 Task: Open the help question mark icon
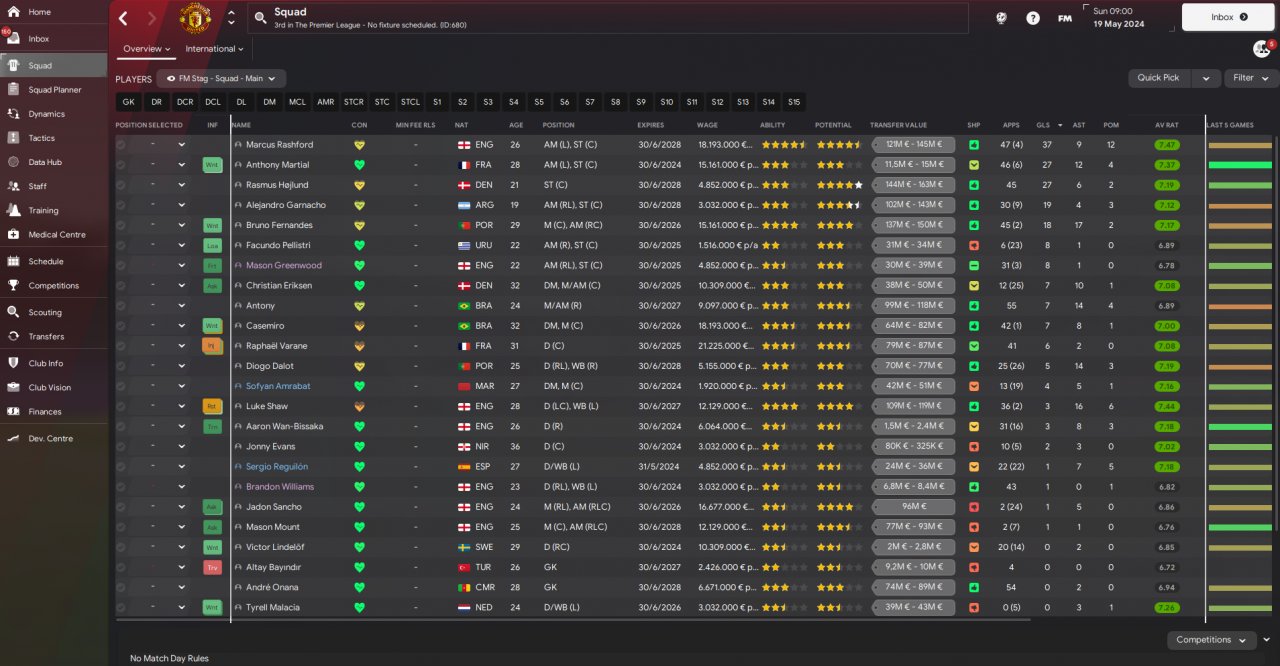(x=1033, y=18)
